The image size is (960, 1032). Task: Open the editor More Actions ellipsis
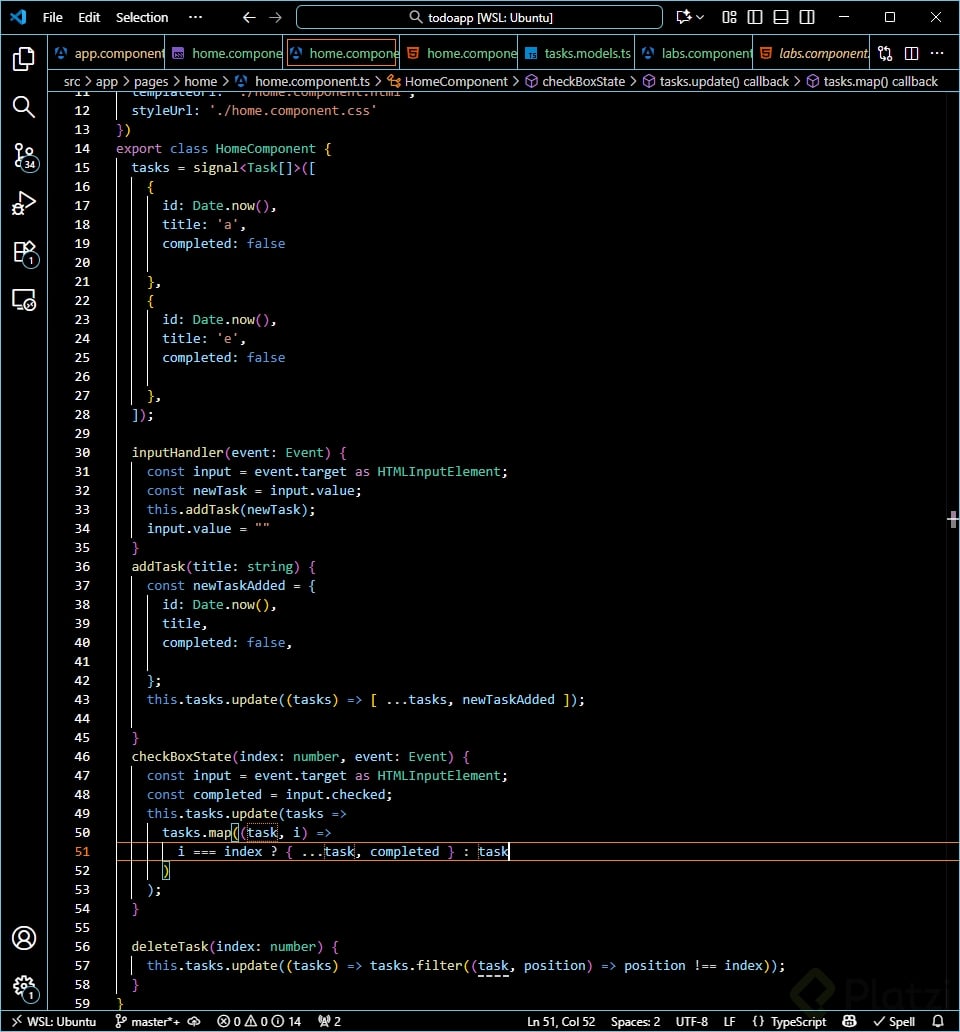(x=938, y=53)
